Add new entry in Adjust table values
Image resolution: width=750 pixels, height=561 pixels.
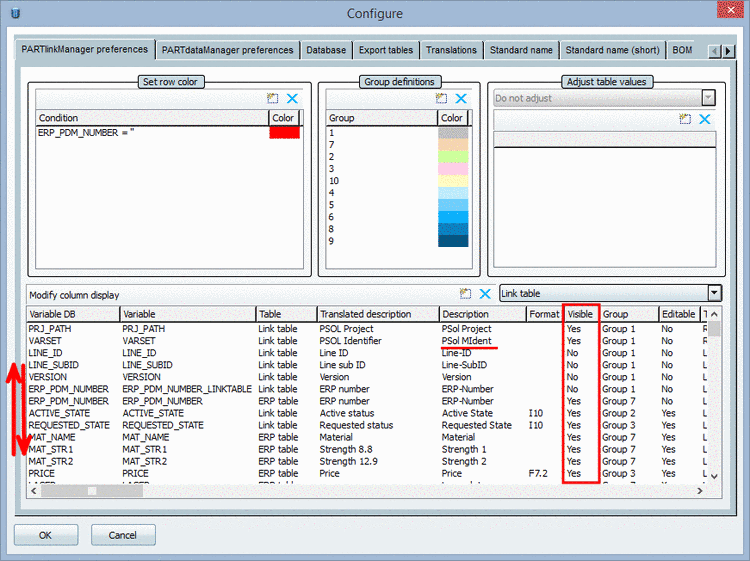tap(685, 119)
